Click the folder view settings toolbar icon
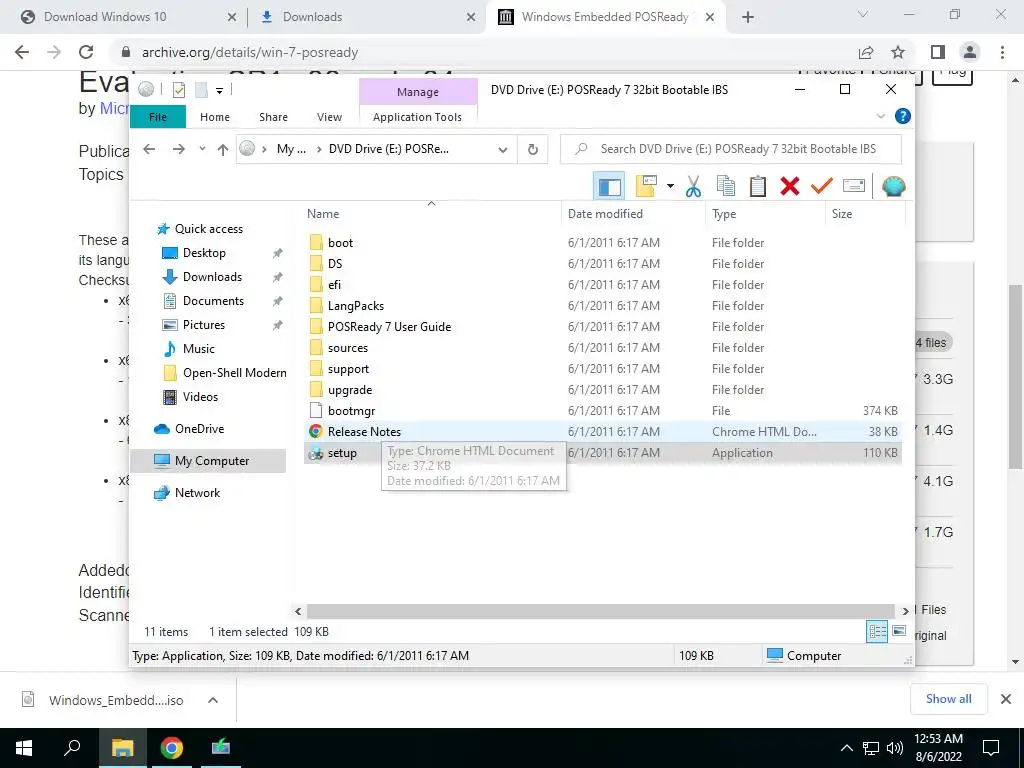 (x=646, y=187)
